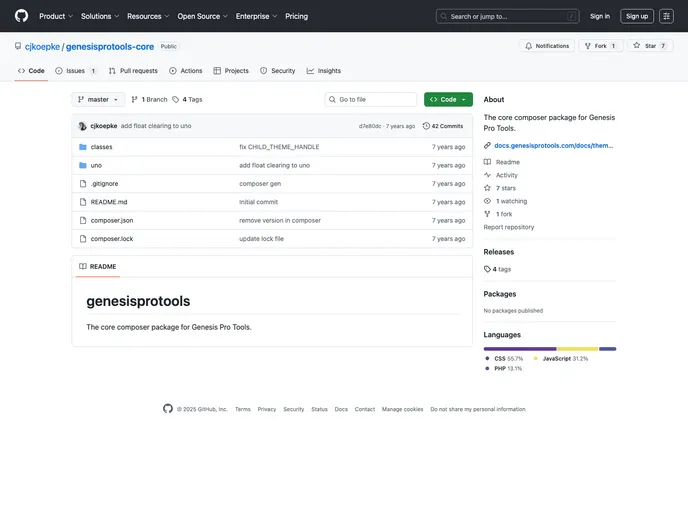This screenshot has height=512, width=688.
Task: Star this repository
Action: click(x=650, y=46)
